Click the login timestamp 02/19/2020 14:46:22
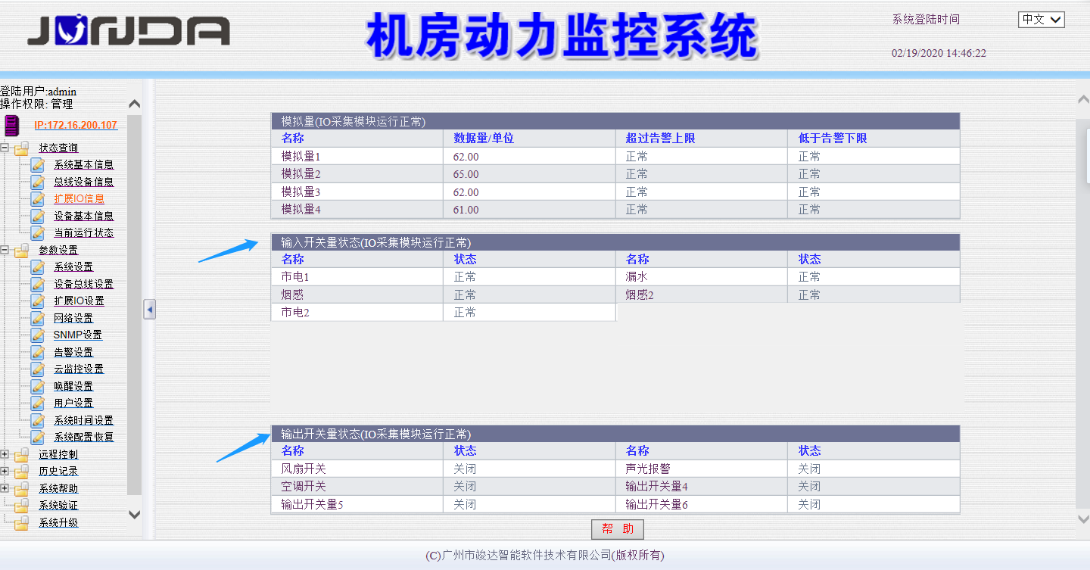The image size is (1090, 570). (938, 53)
